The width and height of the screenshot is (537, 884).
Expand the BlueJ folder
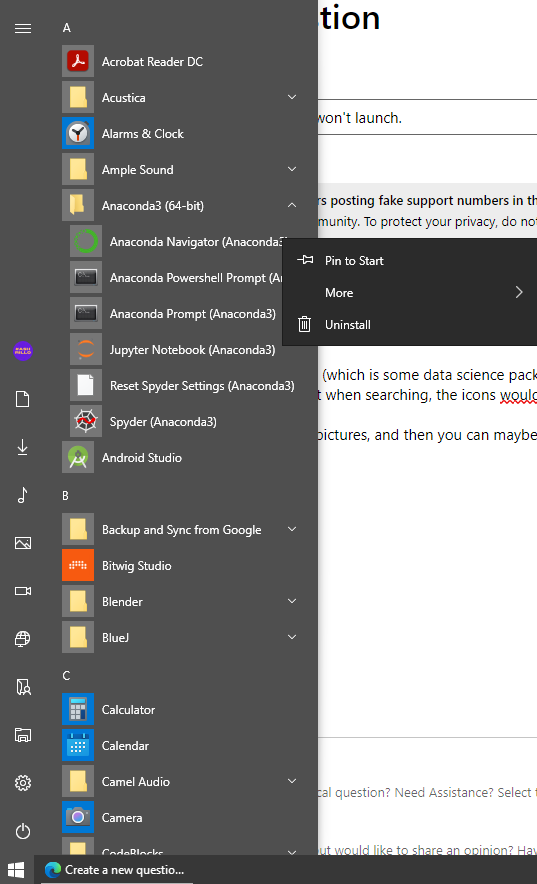292,638
